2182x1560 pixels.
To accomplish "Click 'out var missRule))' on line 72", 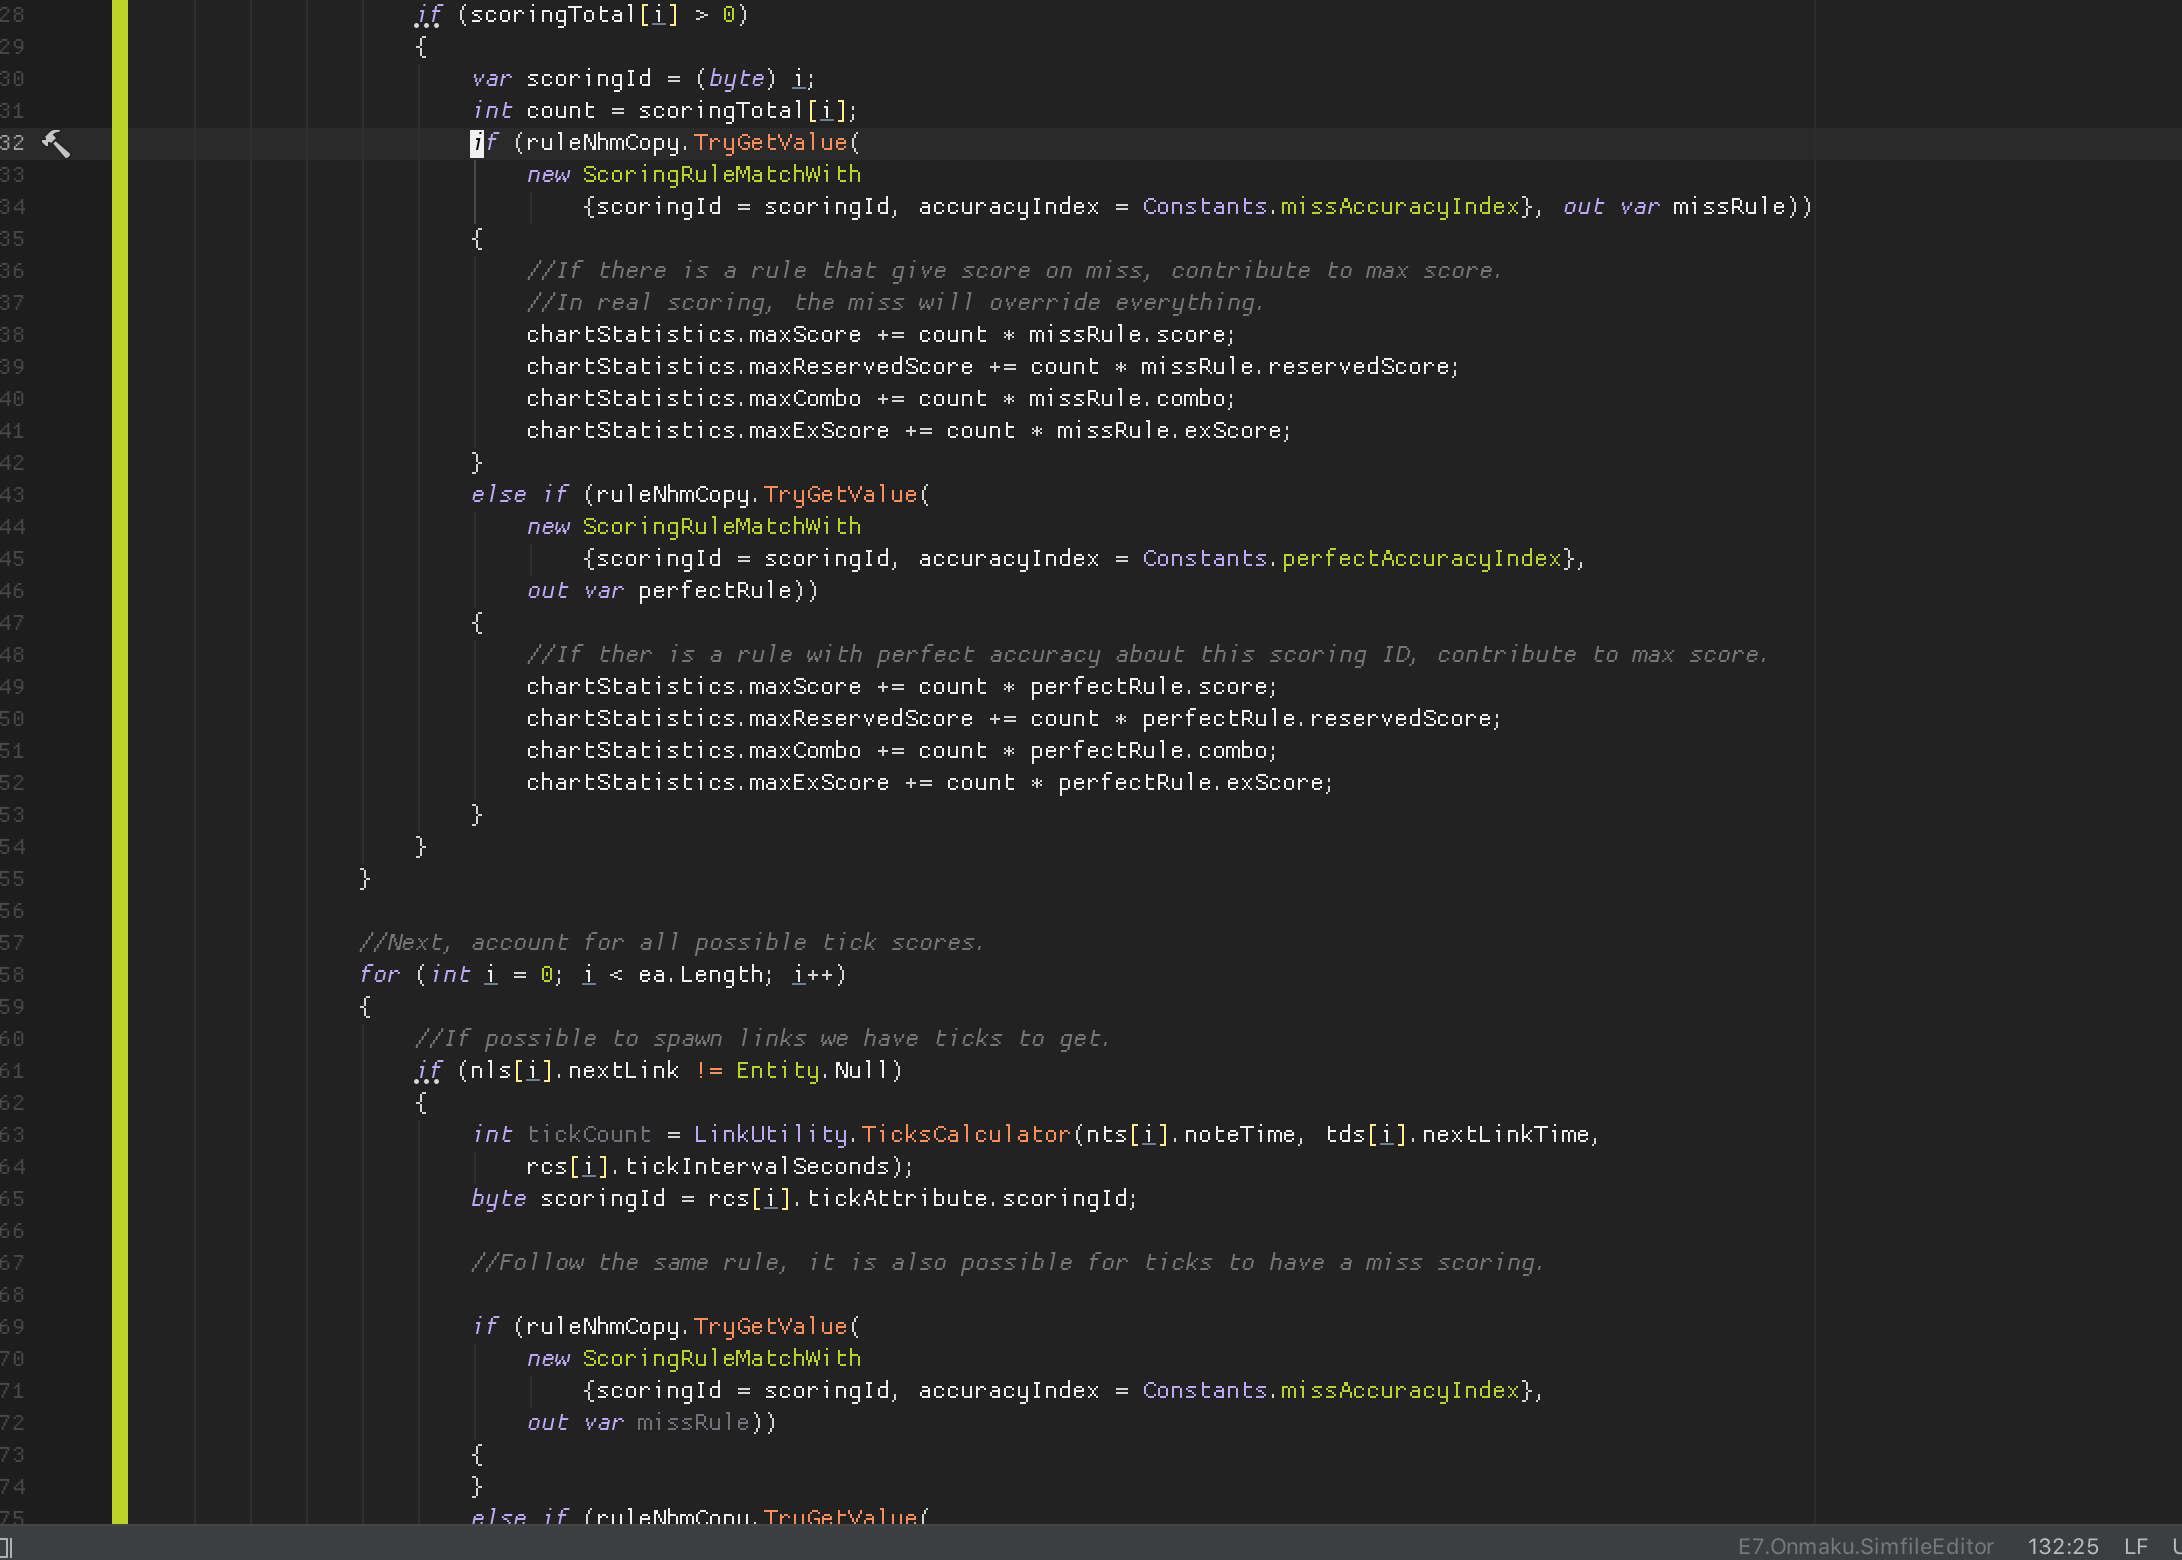I will point(652,1423).
